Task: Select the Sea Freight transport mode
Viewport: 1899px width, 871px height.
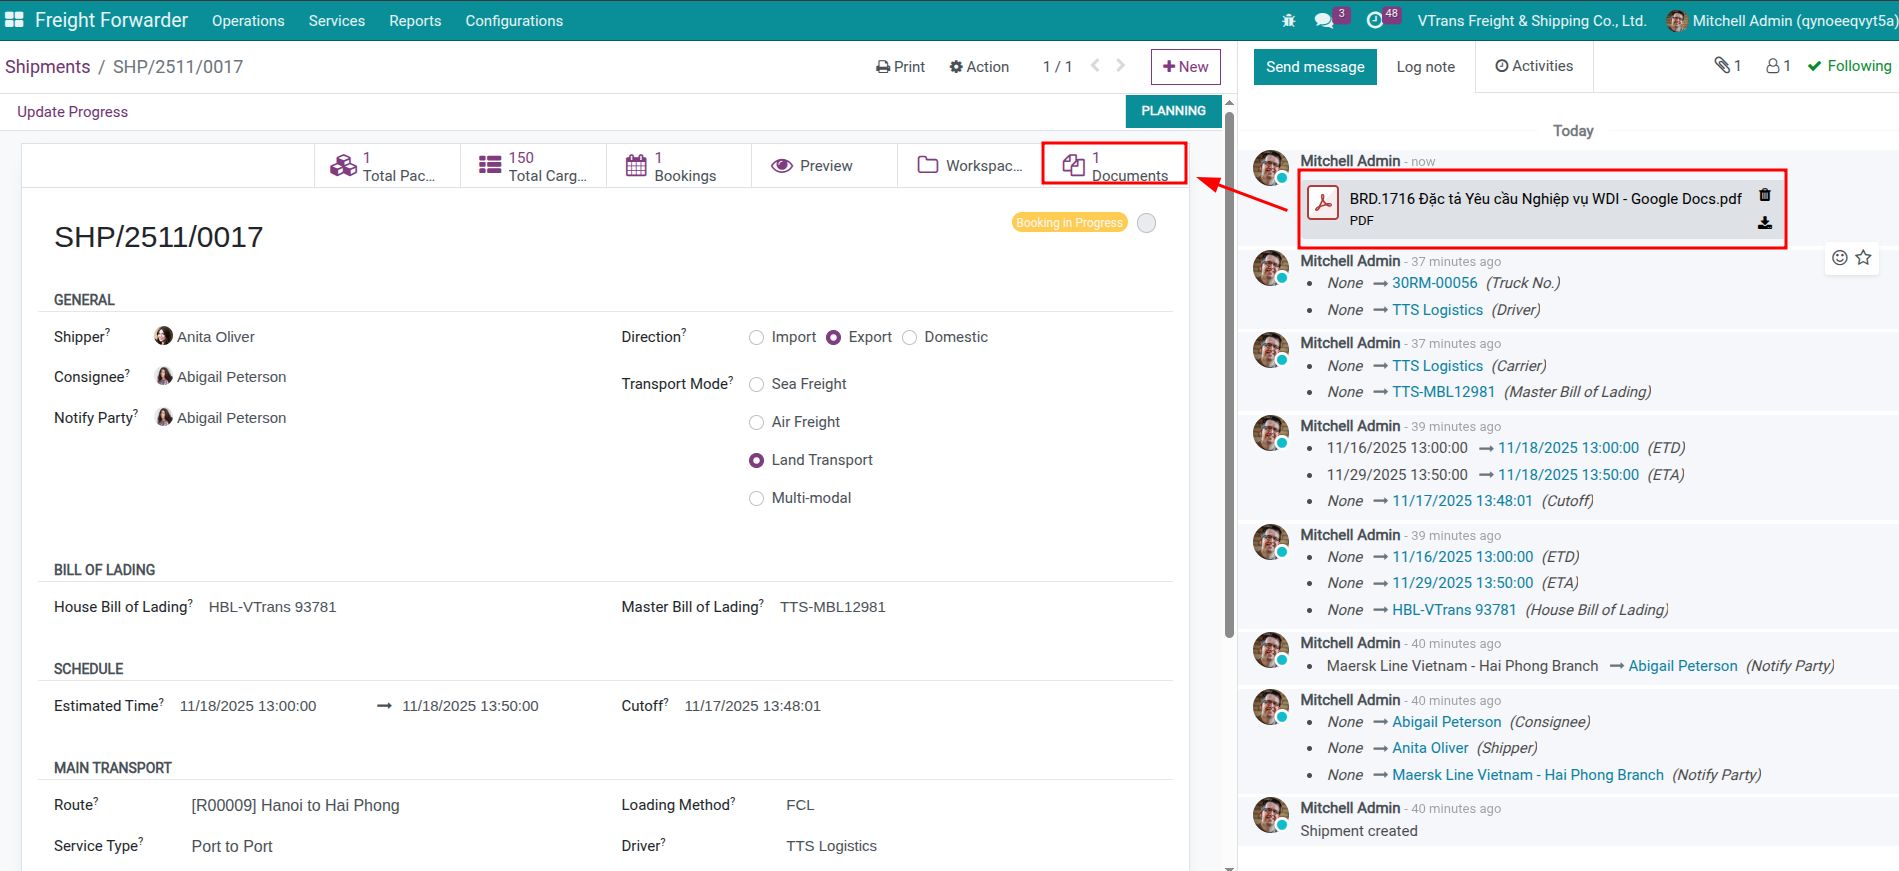Action: pyautogui.click(x=757, y=385)
